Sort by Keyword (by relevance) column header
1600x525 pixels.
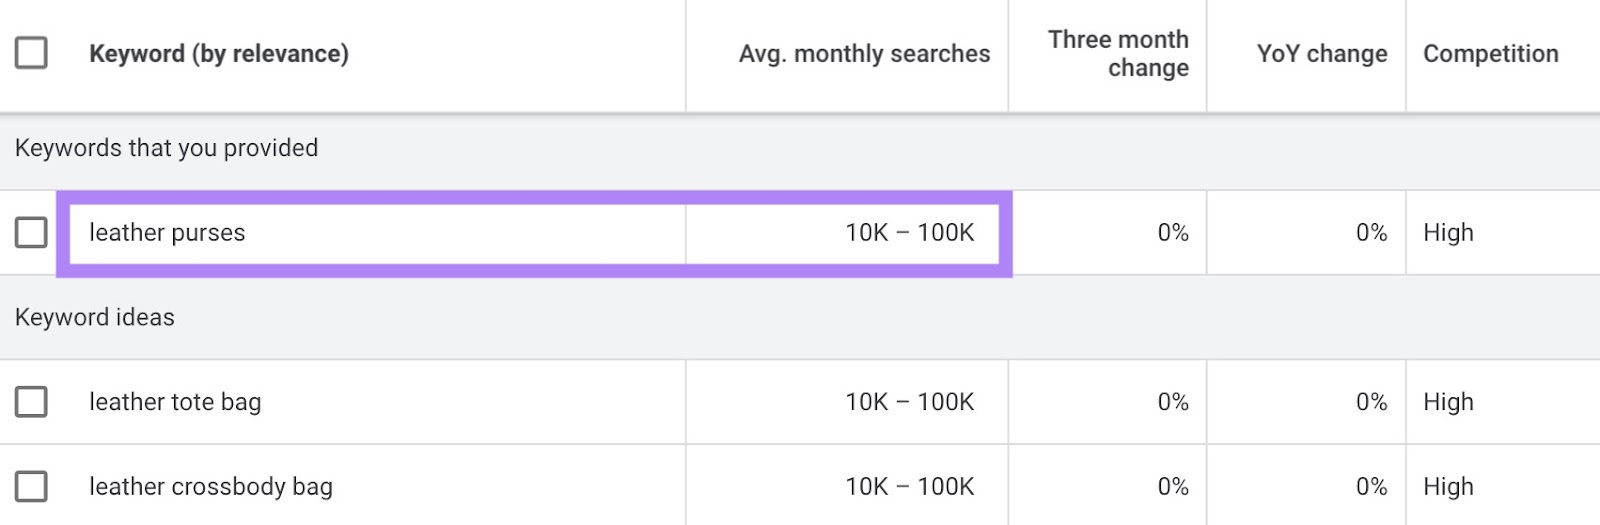tap(219, 54)
